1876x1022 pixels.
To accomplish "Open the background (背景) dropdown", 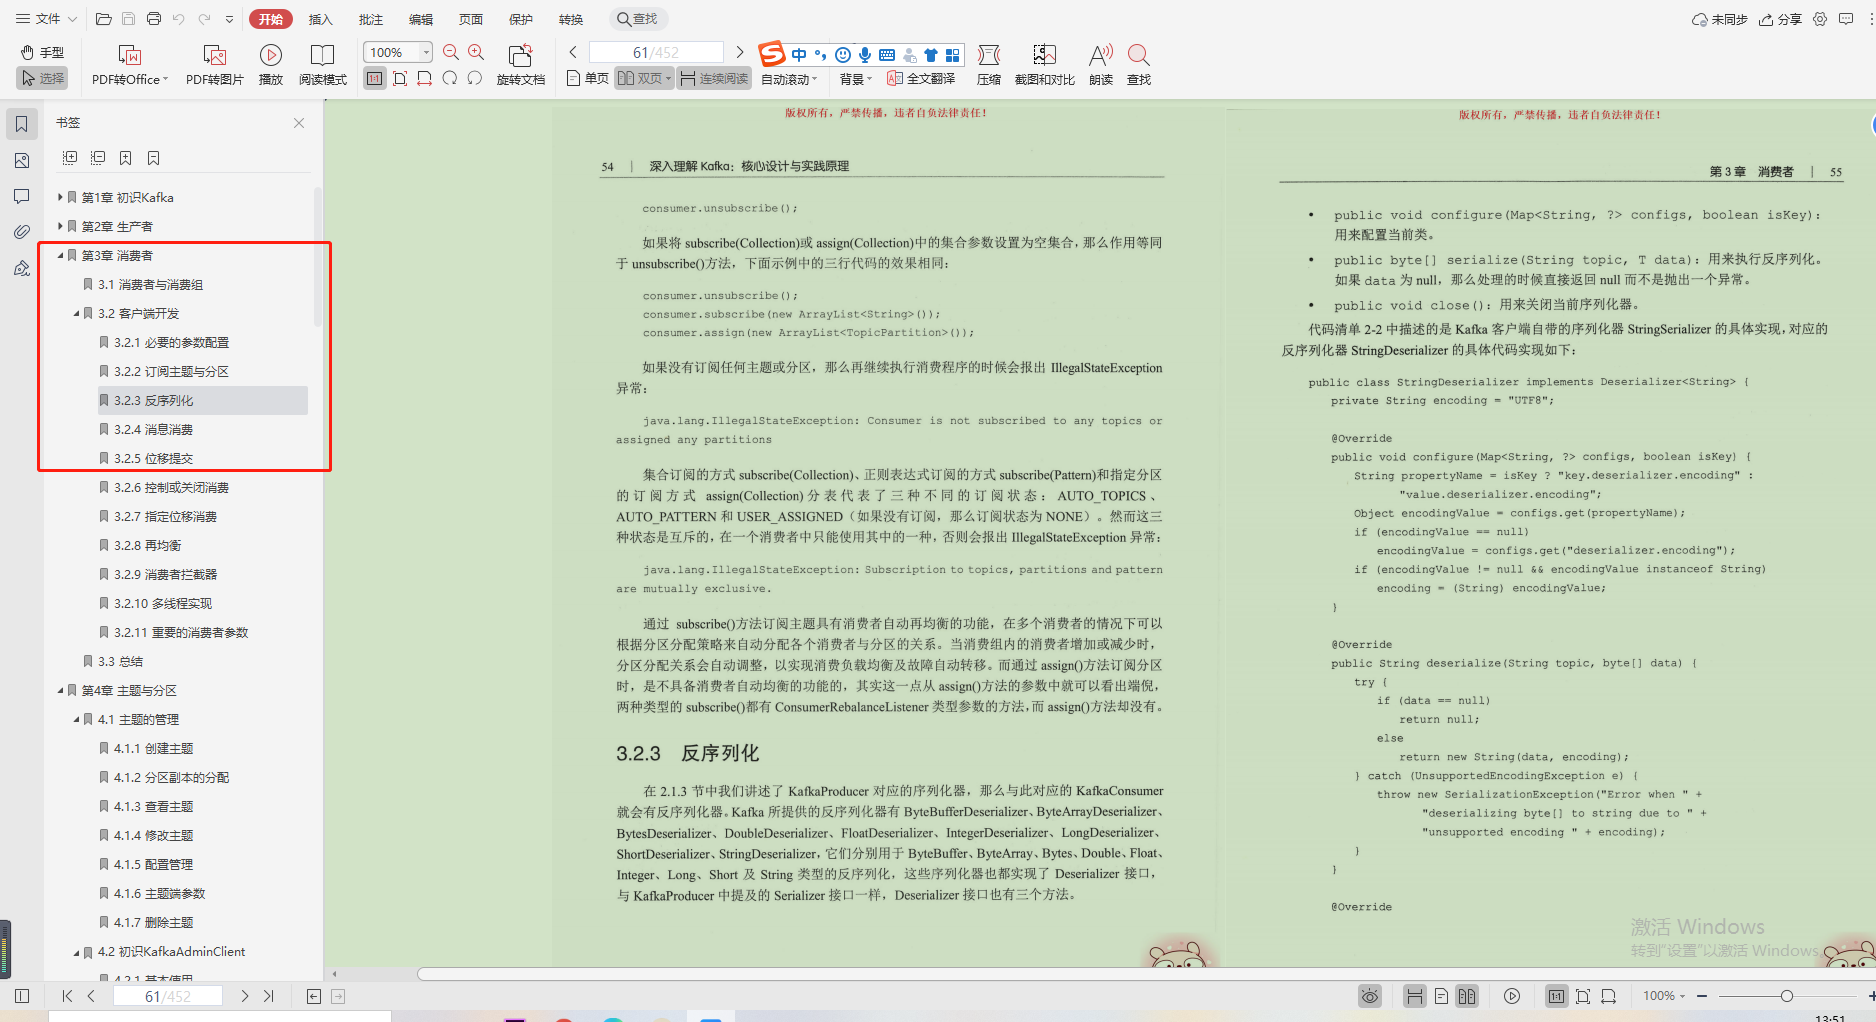I will click(x=855, y=79).
